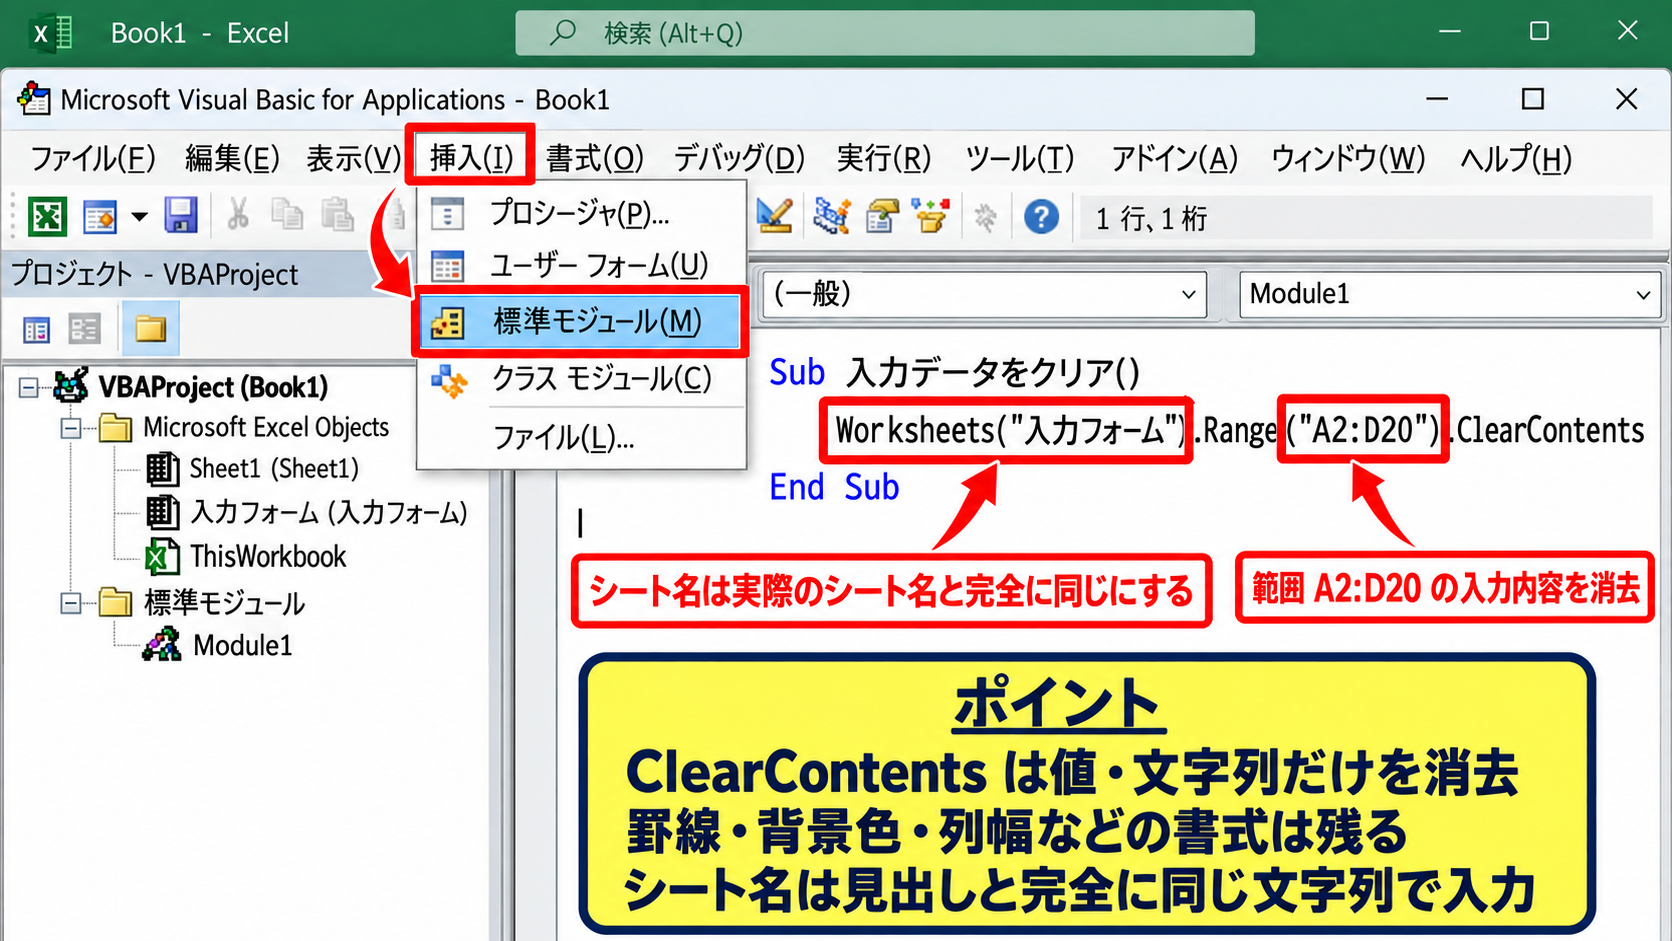The width and height of the screenshot is (1672, 941).
Task: Open the insert object dropdown arrow
Action: point(139,216)
